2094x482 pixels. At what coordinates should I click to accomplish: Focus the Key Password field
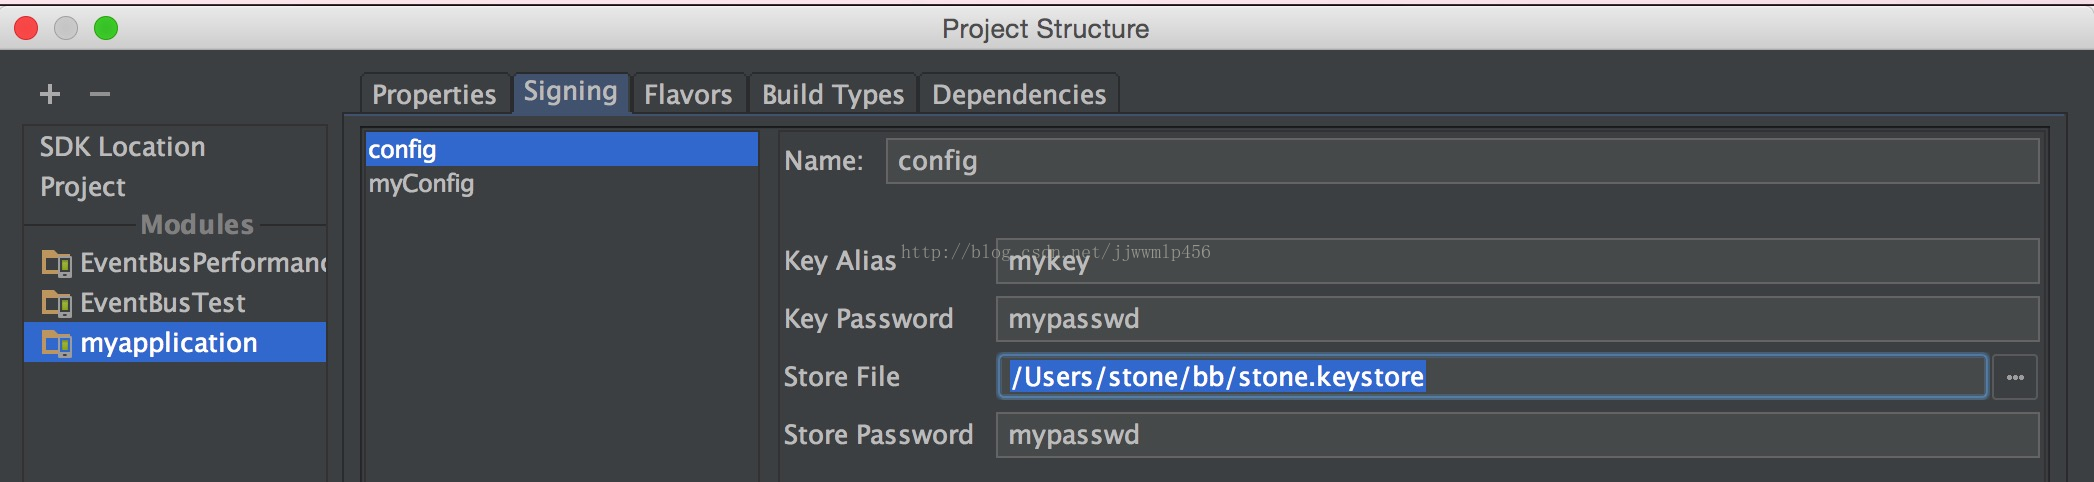click(x=1517, y=319)
